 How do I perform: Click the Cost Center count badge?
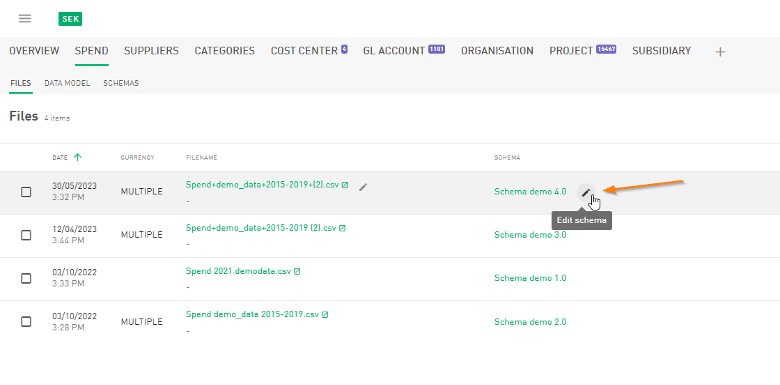(x=344, y=49)
